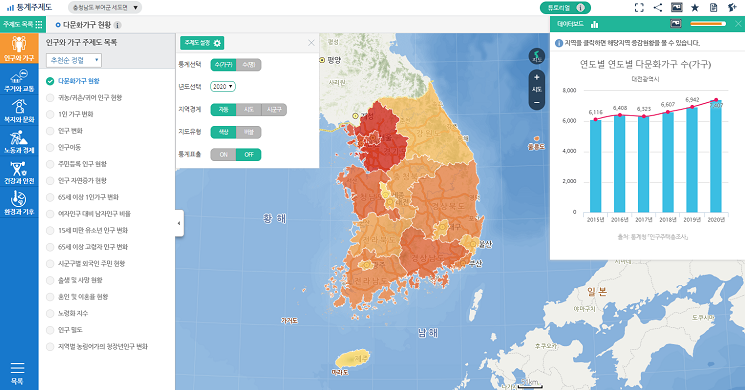The width and height of the screenshot is (745, 390).
Task: Zoom out the map with minus button
Action: (537, 102)
